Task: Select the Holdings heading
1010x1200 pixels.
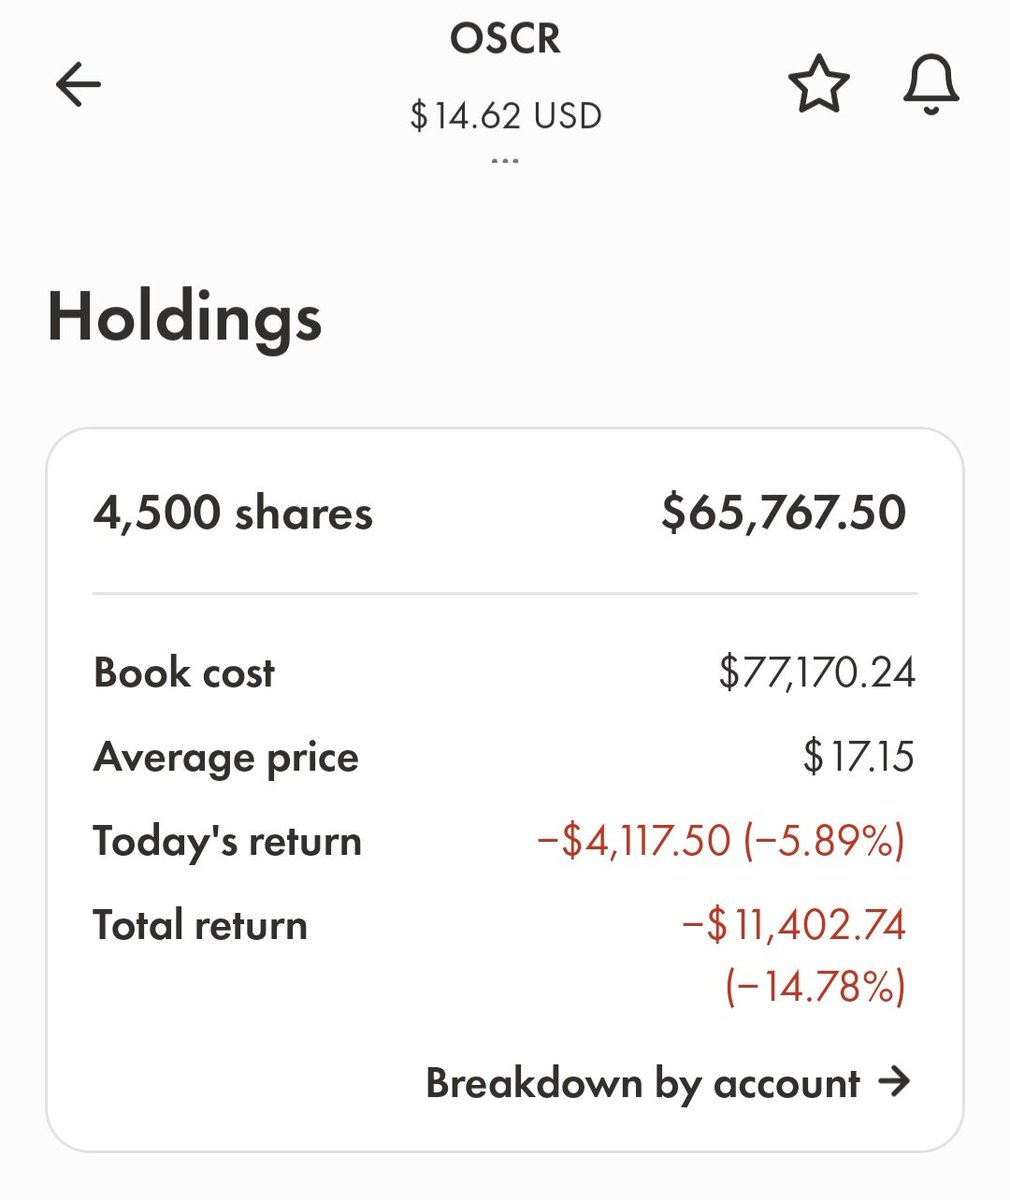Action: coord(185,319)
